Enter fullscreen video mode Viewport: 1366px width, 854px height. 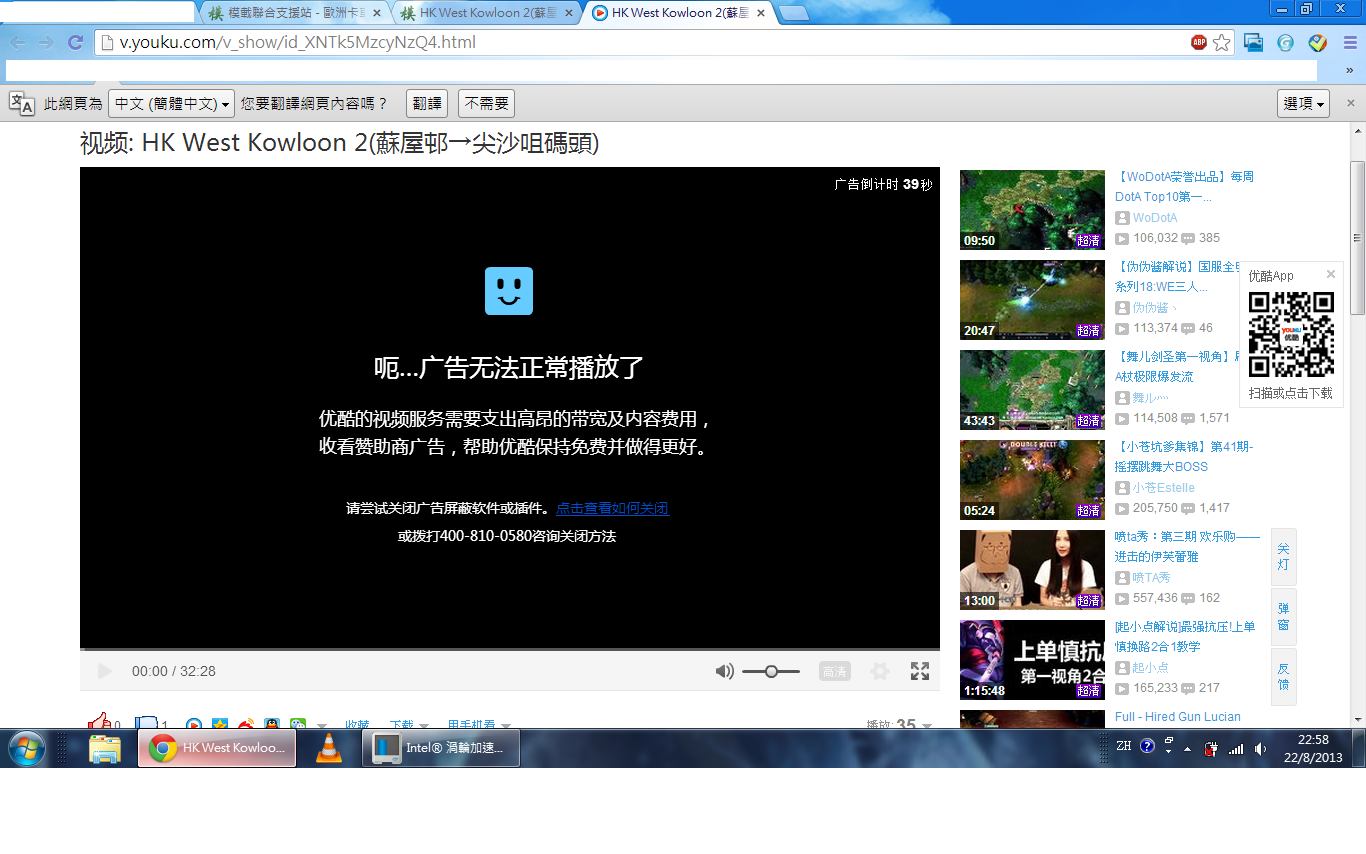920,671
